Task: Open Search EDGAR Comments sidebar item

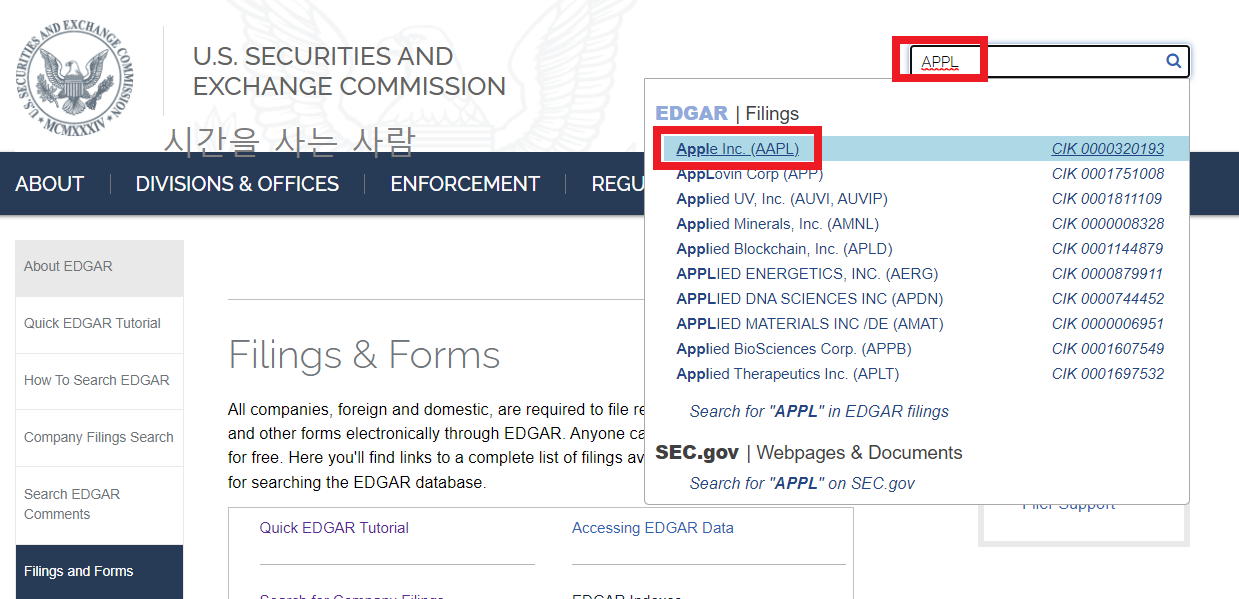Action: pos(99,504)
